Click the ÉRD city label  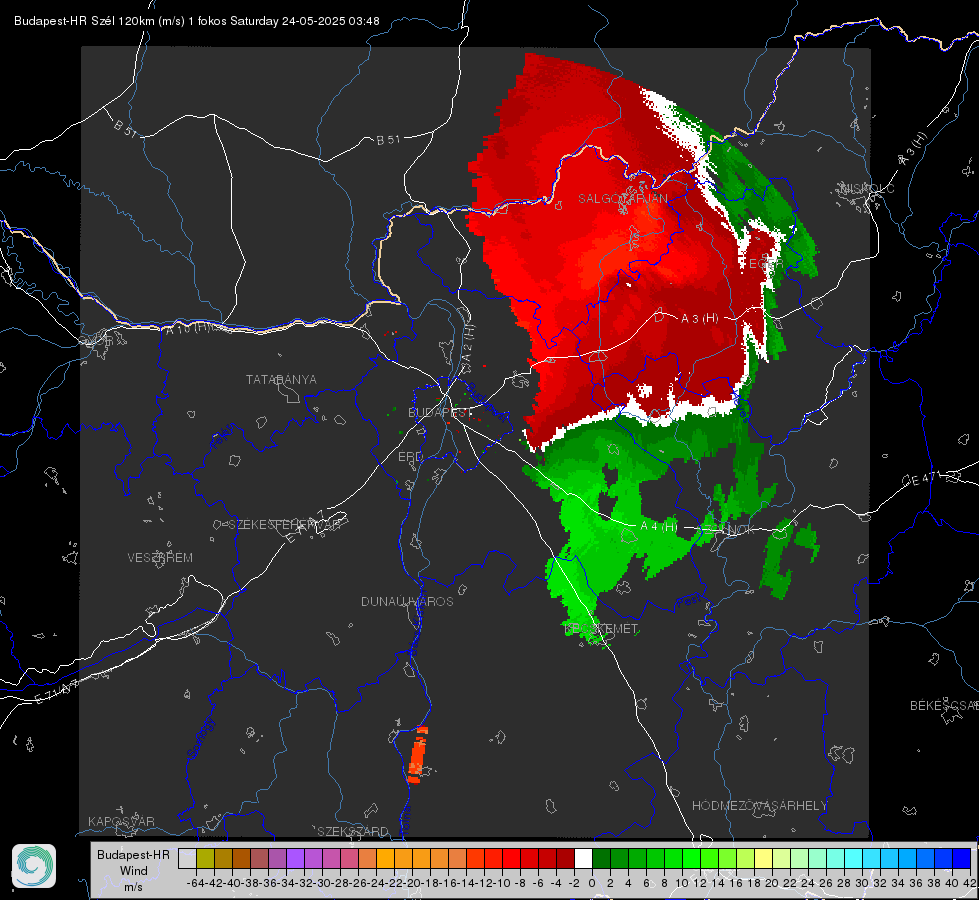coord(410,457)
